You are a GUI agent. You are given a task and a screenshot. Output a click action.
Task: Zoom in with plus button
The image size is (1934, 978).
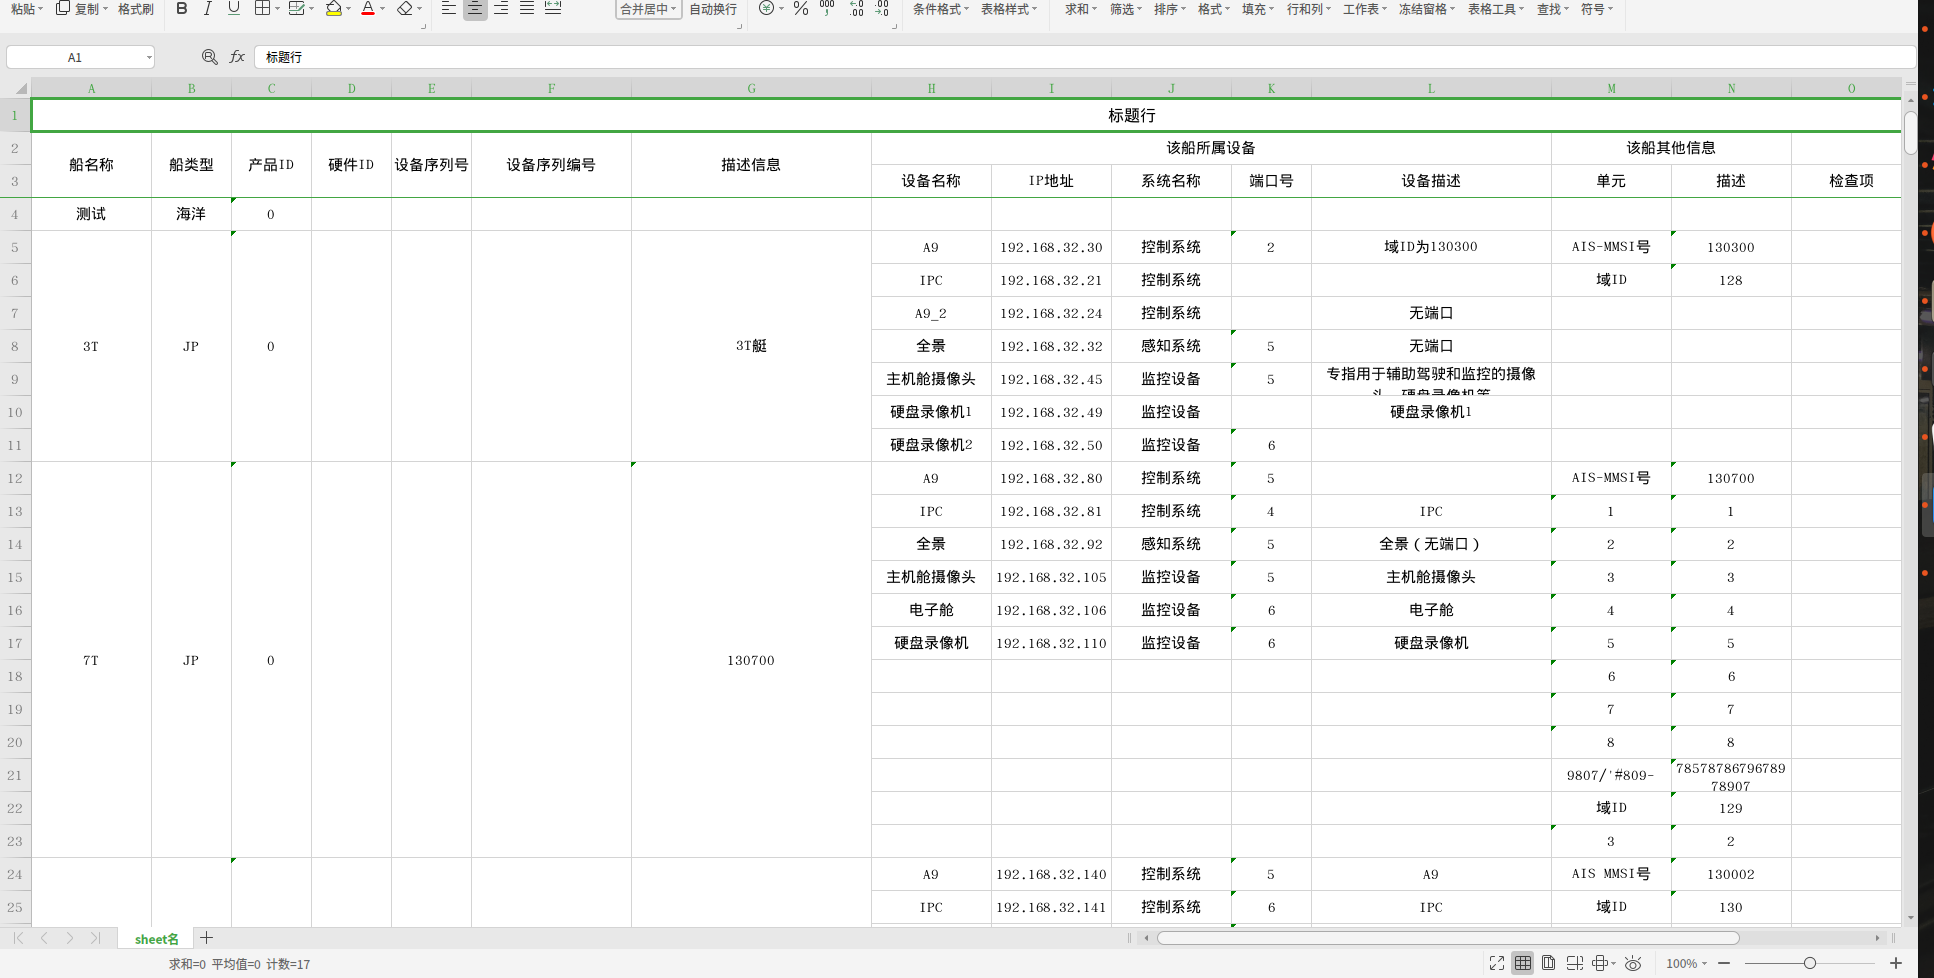1895,963
